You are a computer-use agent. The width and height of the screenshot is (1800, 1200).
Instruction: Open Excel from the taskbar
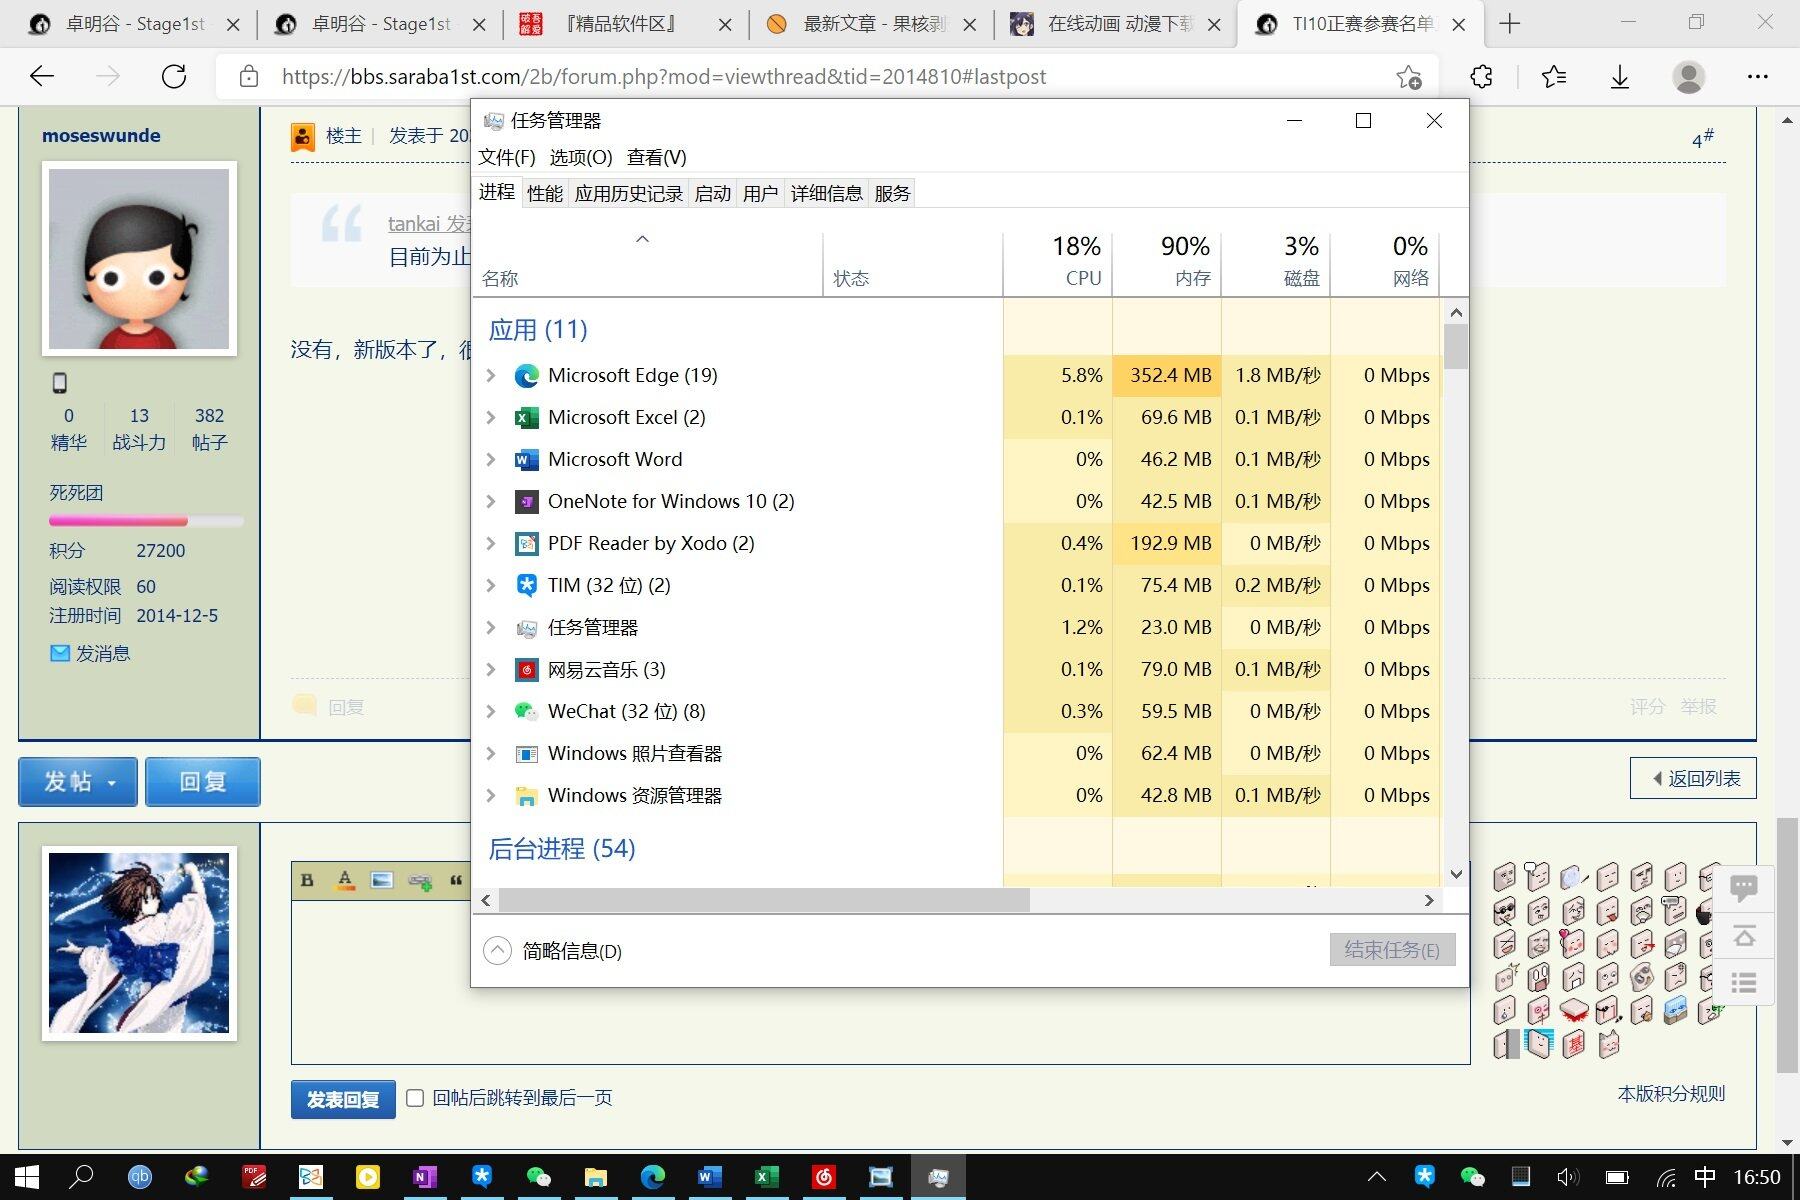(766, 1177)
